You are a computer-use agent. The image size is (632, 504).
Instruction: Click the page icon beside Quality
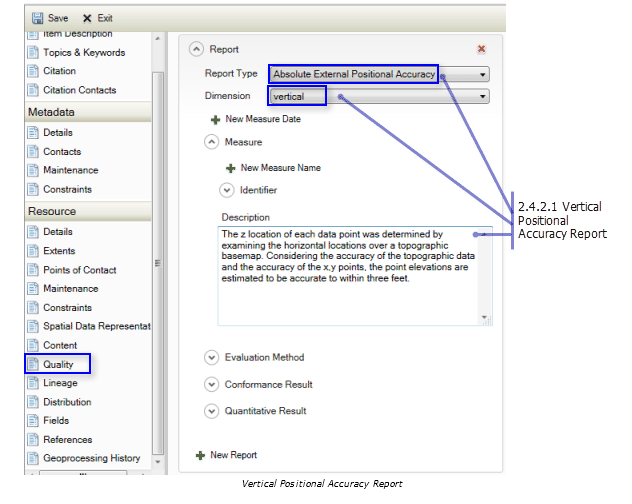coord(33,364)
